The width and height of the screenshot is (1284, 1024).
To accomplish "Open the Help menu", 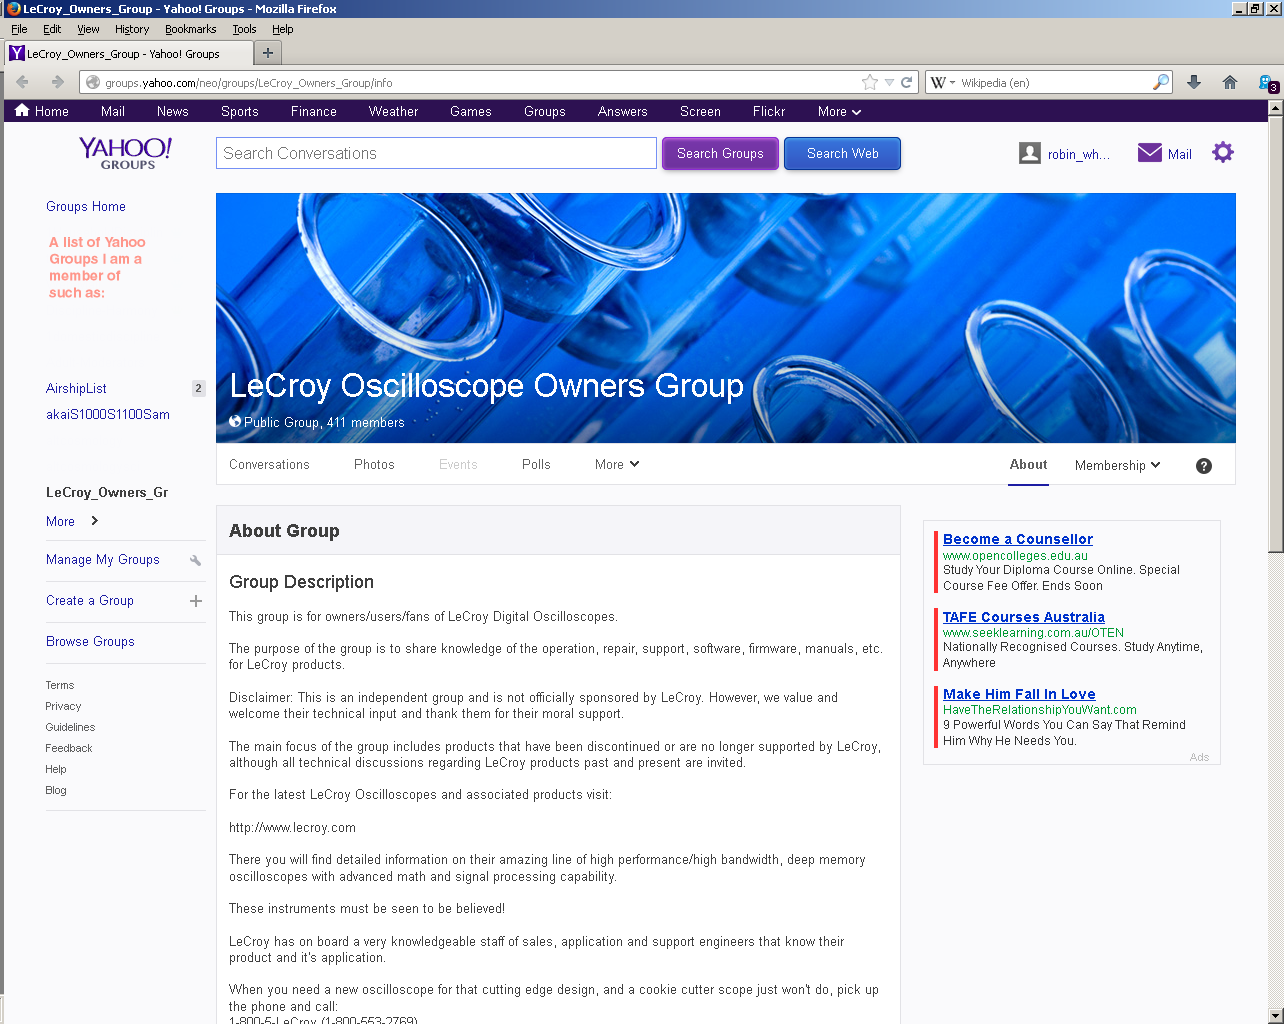I will [283, 29].
